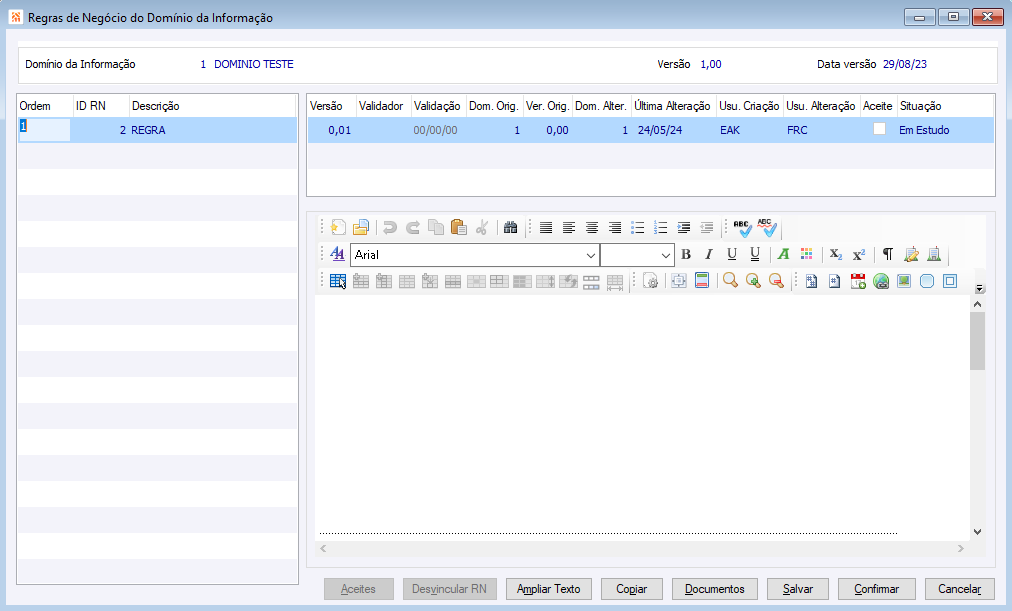Screen dimensions: 1012x611
Task: Click the editor vertical scrollbar thumb
Action: 977,341
